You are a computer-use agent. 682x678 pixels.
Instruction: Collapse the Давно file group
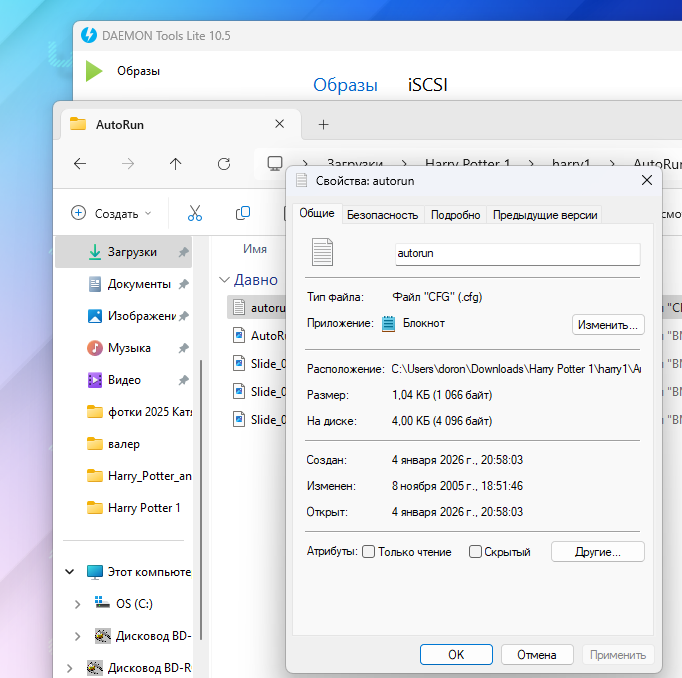point(223,280)
